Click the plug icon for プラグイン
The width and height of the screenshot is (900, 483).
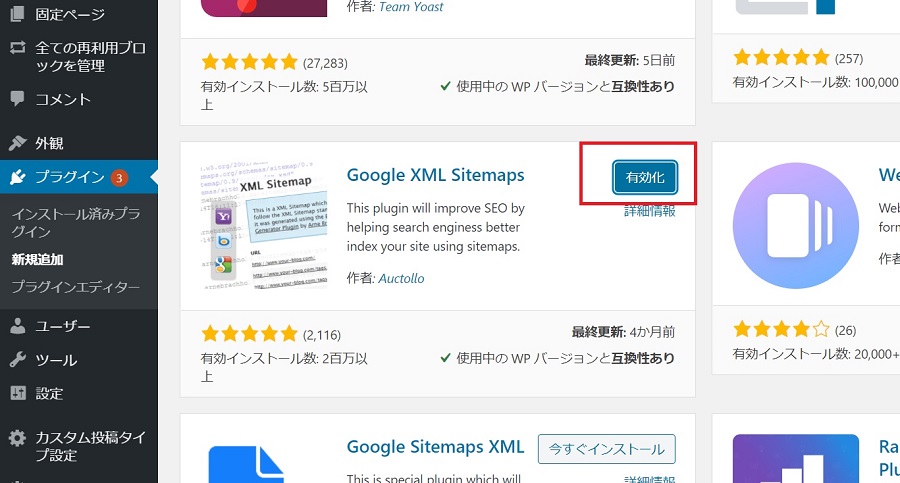coord(17,177)
